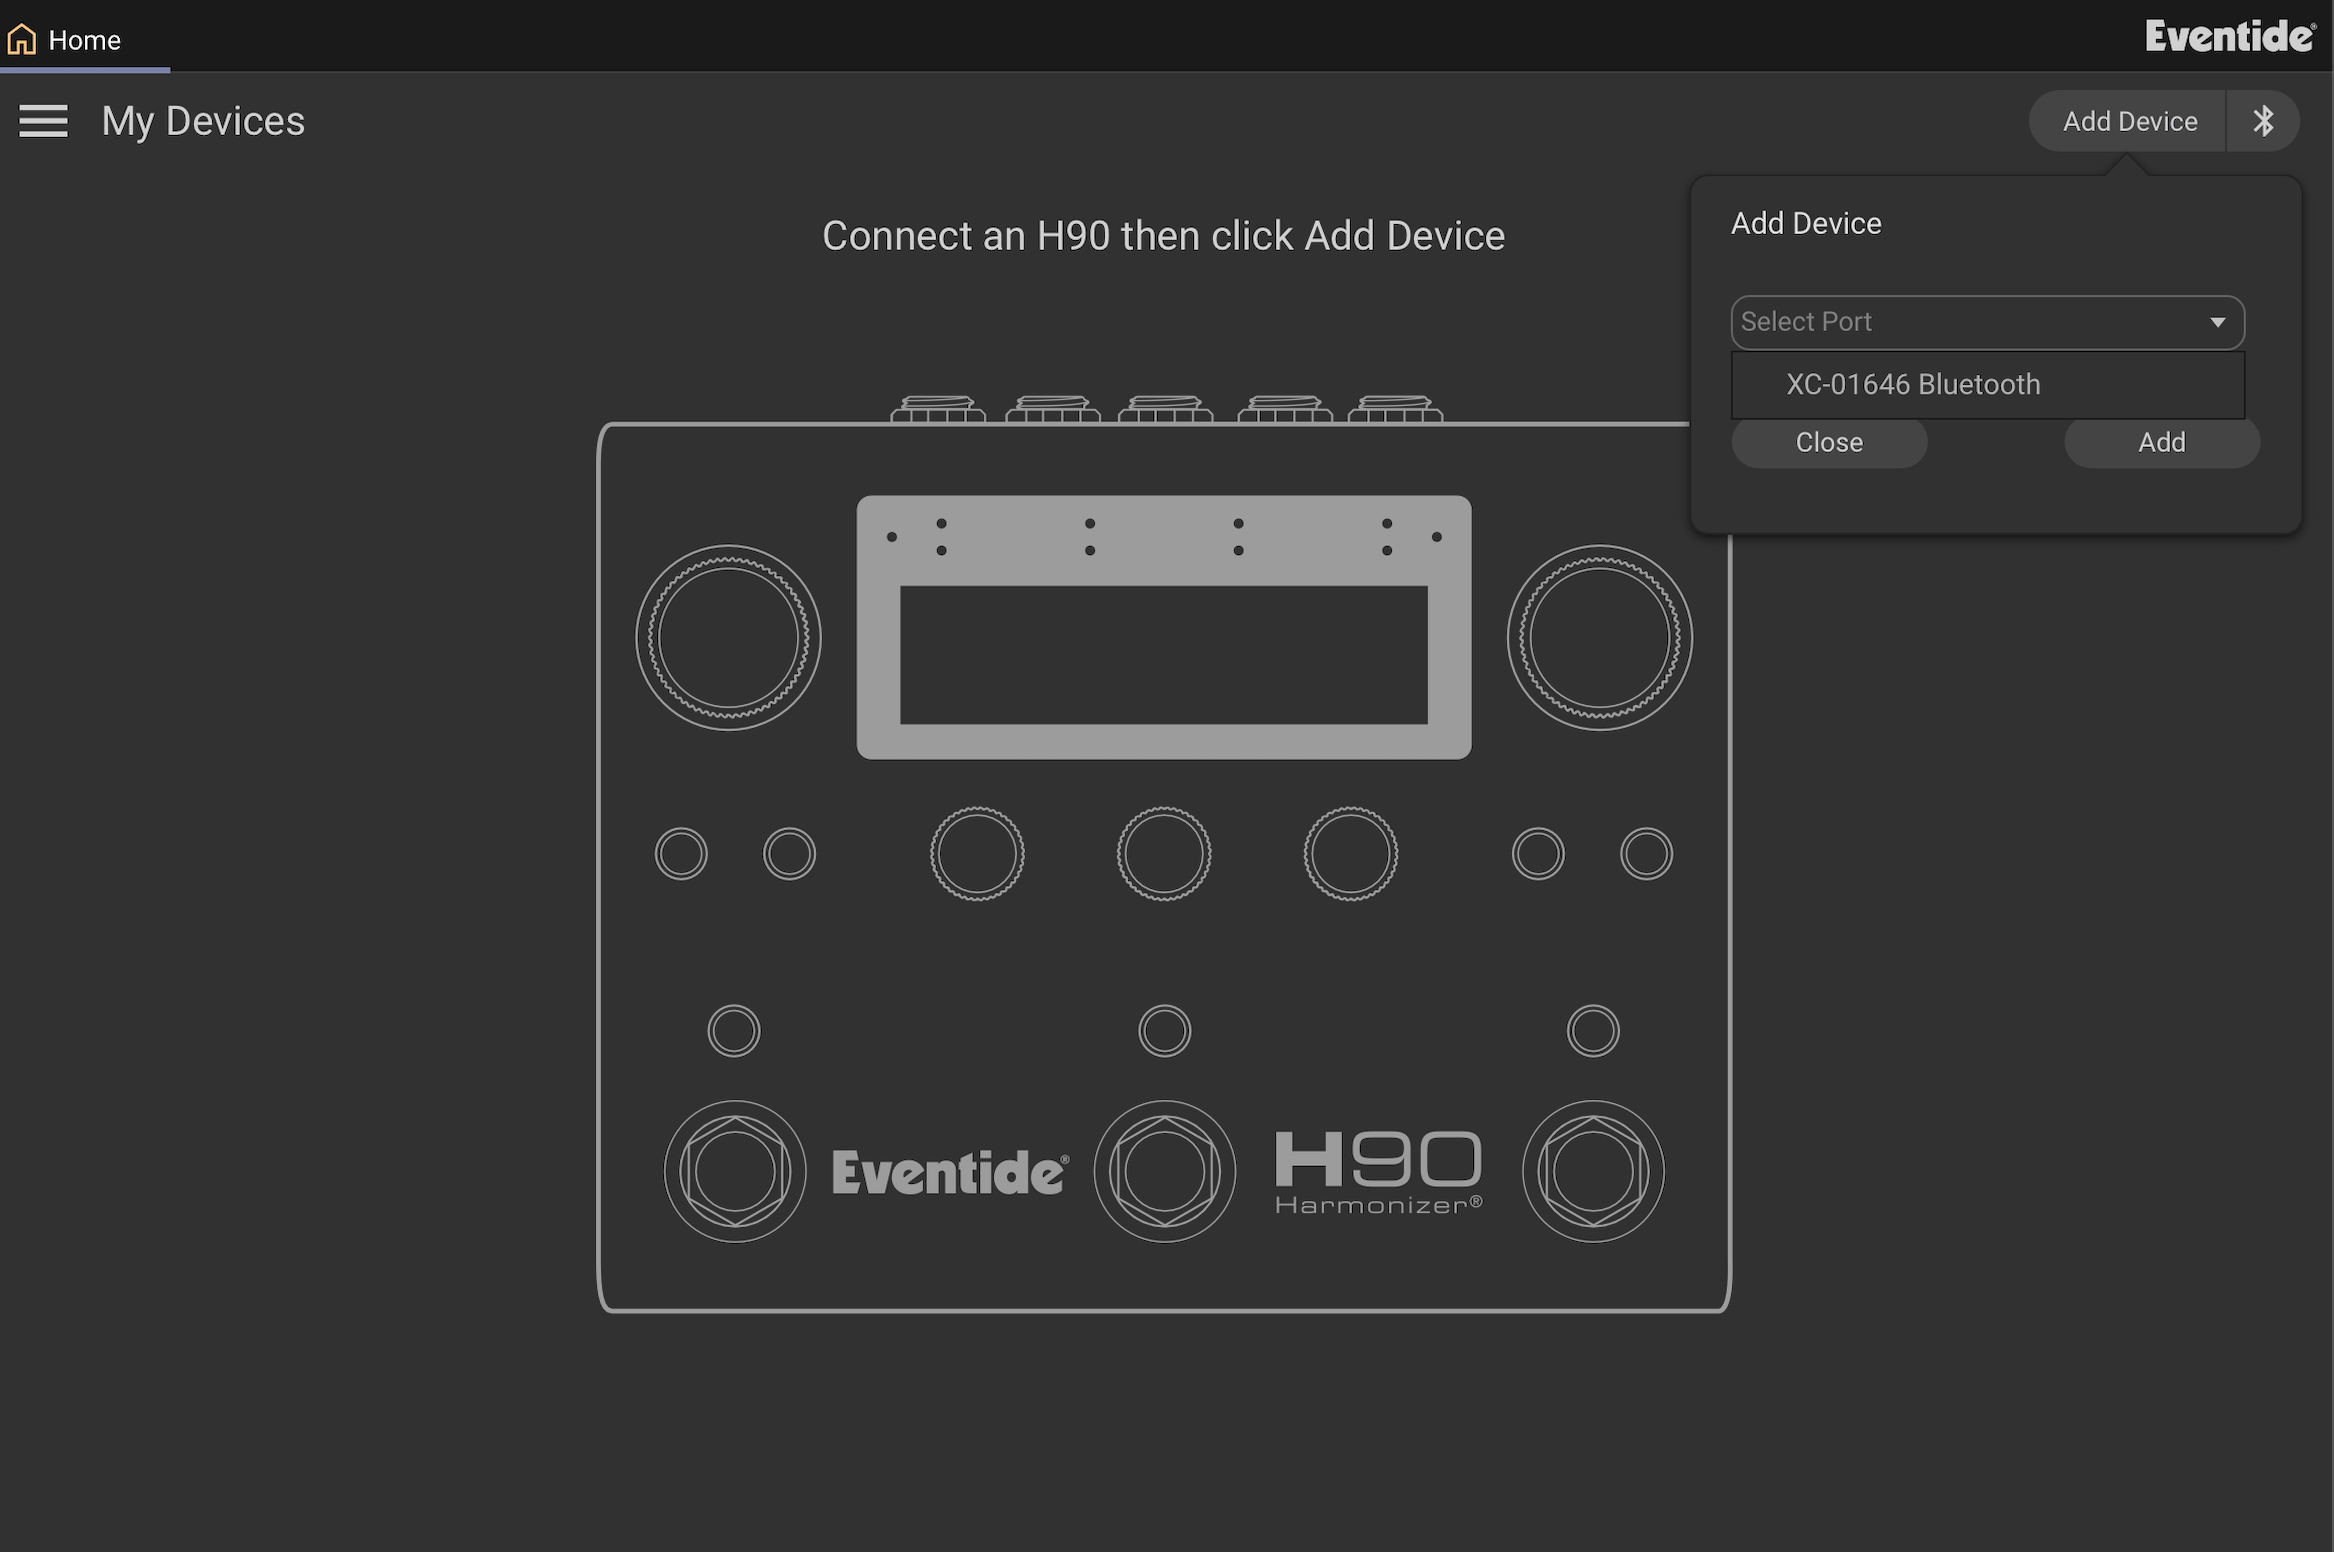This screenshot has height=1552, width=2334.
Task: Click the Select Port combo box field
Action: pyautogui.click(x=1960, y=322)
